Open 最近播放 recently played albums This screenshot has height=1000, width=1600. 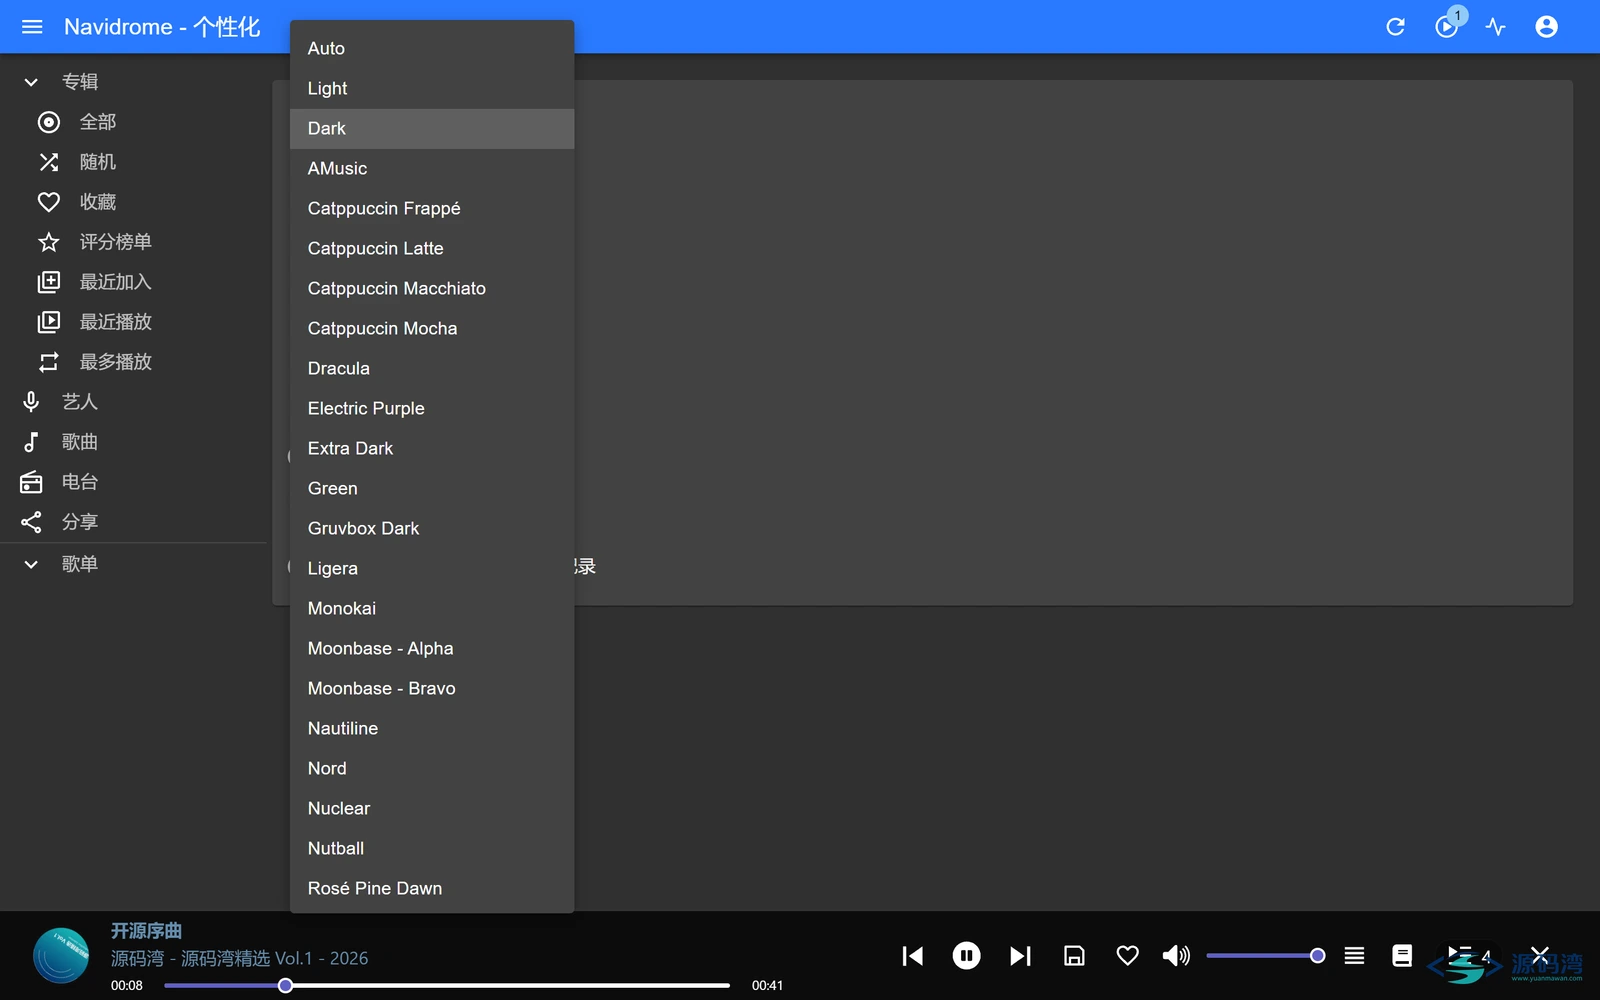click(x=134, y=322)
